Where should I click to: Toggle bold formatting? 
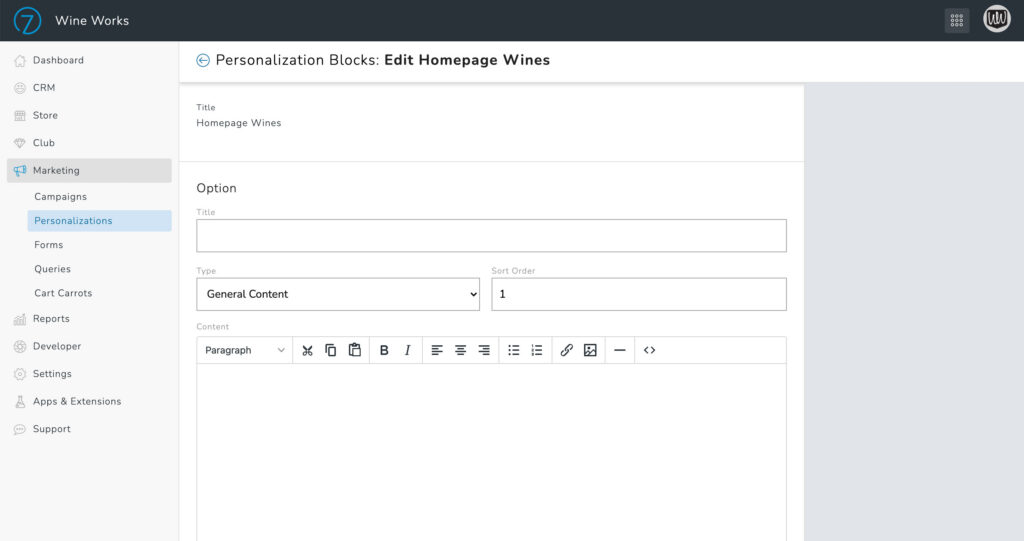pyautogui.click(x=384, y=350)
